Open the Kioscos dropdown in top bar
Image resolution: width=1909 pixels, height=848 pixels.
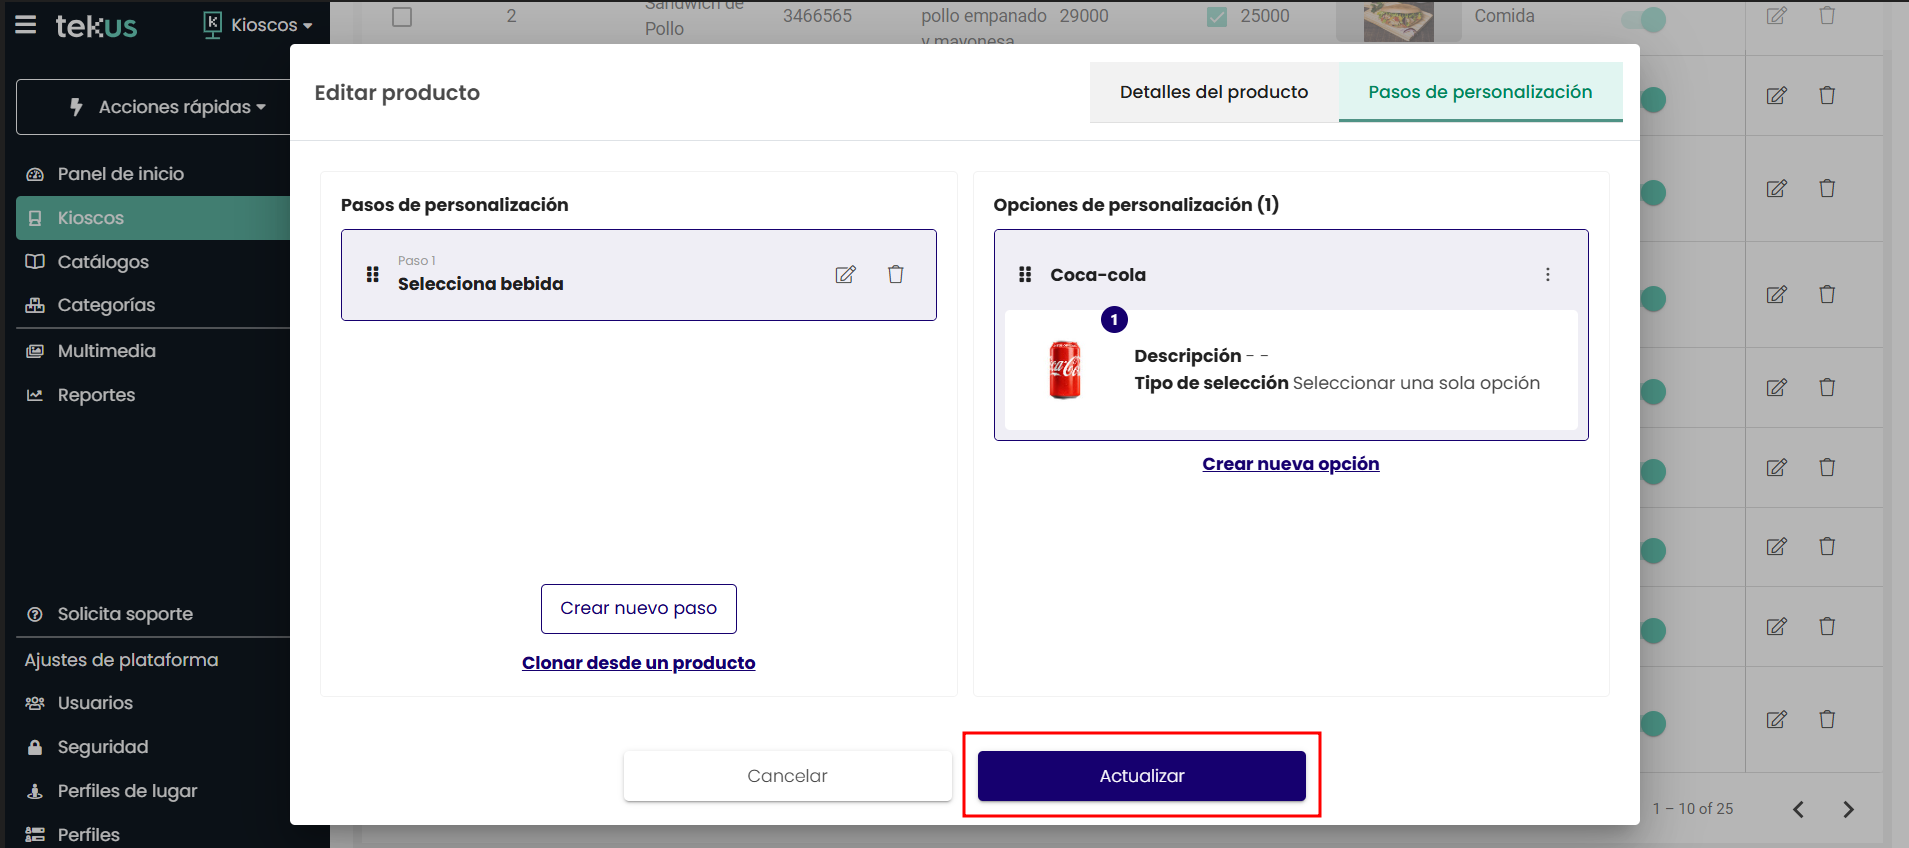point(258,25)
